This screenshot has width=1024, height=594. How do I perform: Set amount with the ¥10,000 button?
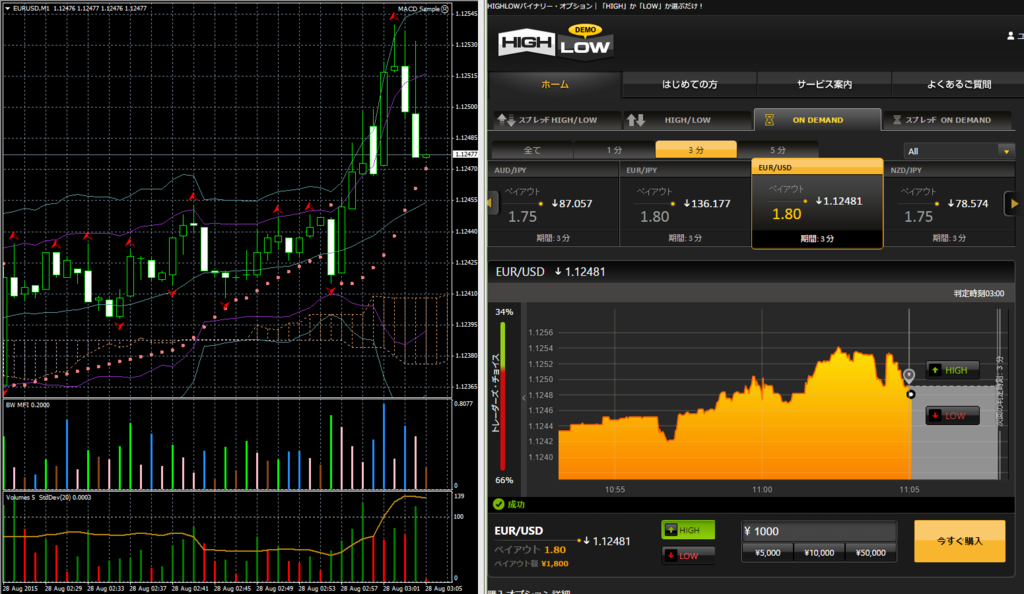pyautogui.click(x=819, y=553)
